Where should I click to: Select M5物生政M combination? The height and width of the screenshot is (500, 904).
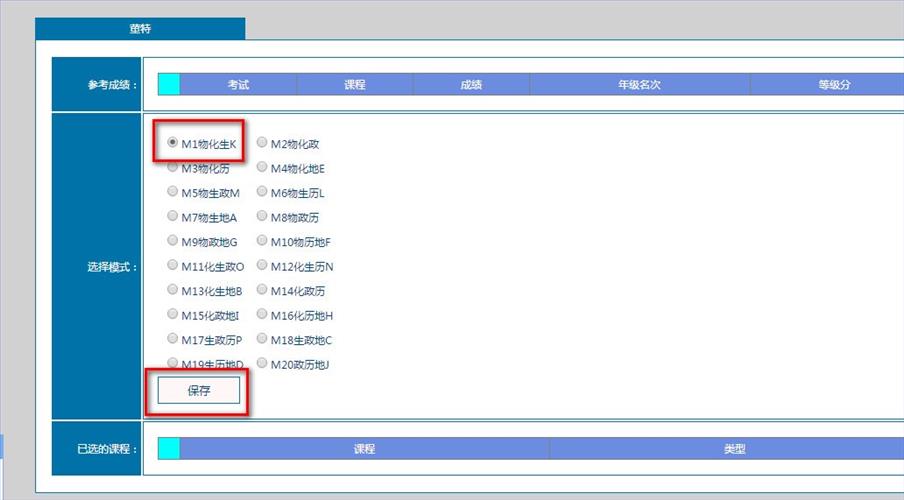tap(173, 192)
